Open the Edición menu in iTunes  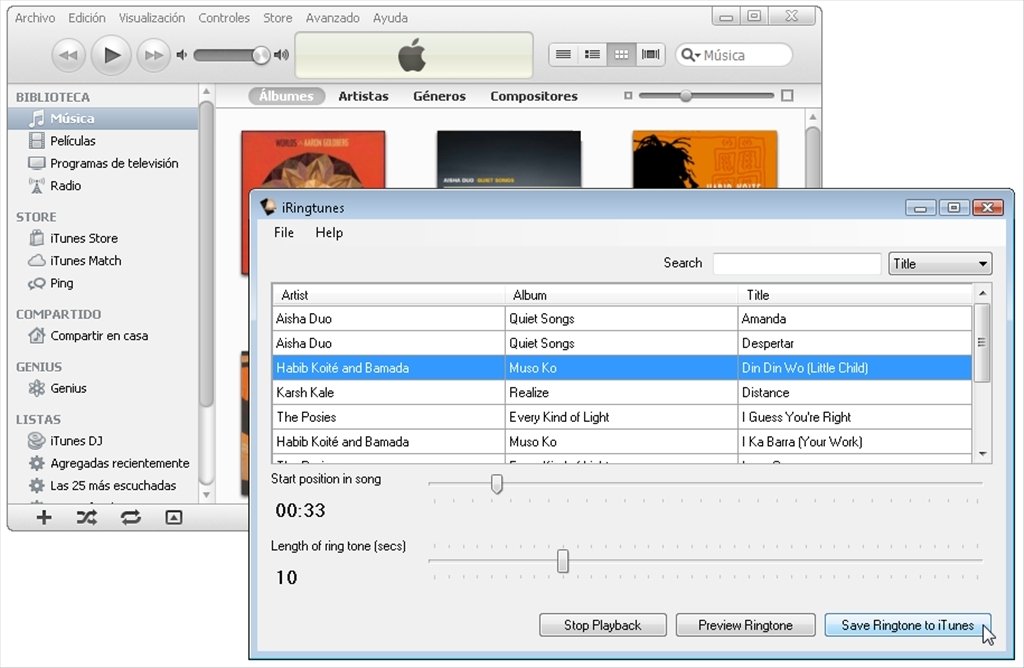(x=87, y=18)
